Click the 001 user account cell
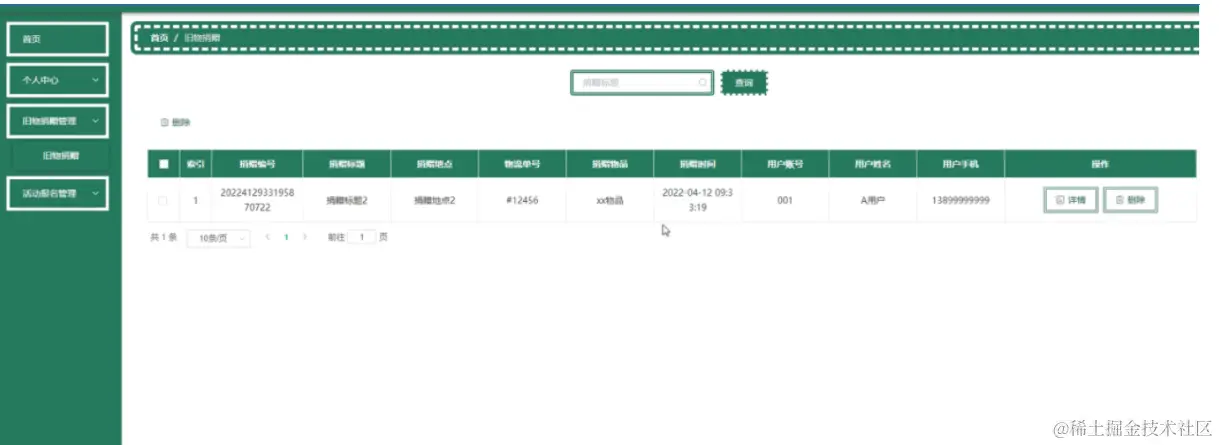 click(x=785, y=201)
